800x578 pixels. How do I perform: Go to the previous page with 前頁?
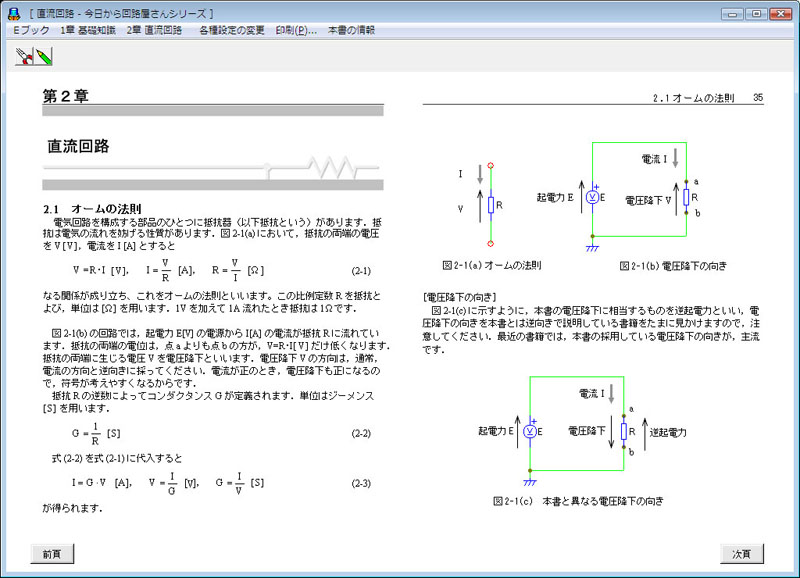click(x=52, y=554)
